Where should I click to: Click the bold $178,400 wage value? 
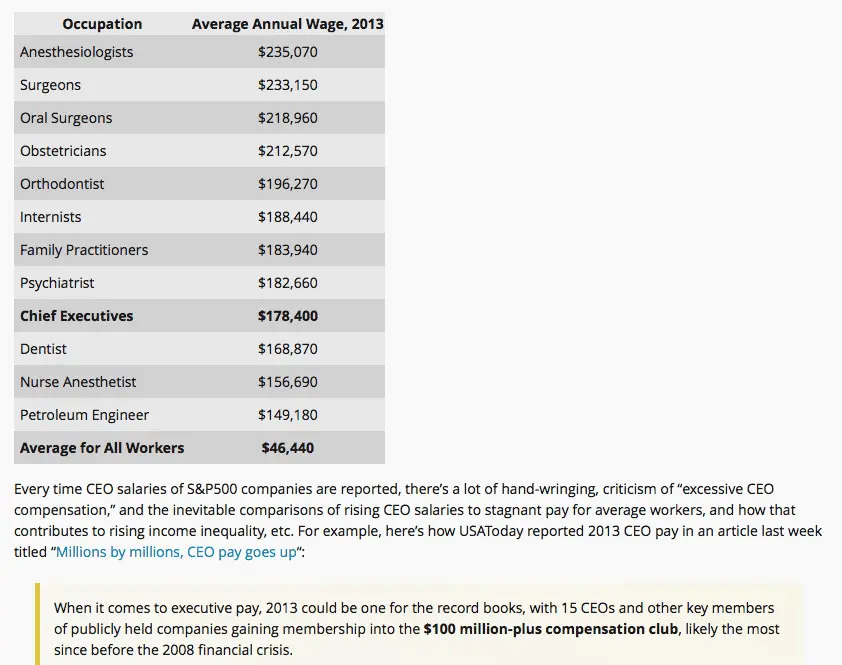(288, 316)
